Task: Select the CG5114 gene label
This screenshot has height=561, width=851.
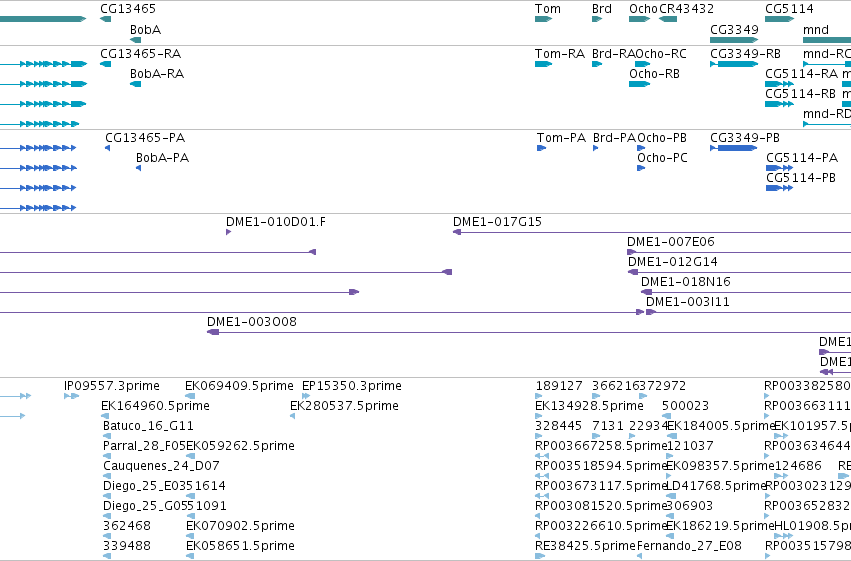Action: [x=789, y=9]
